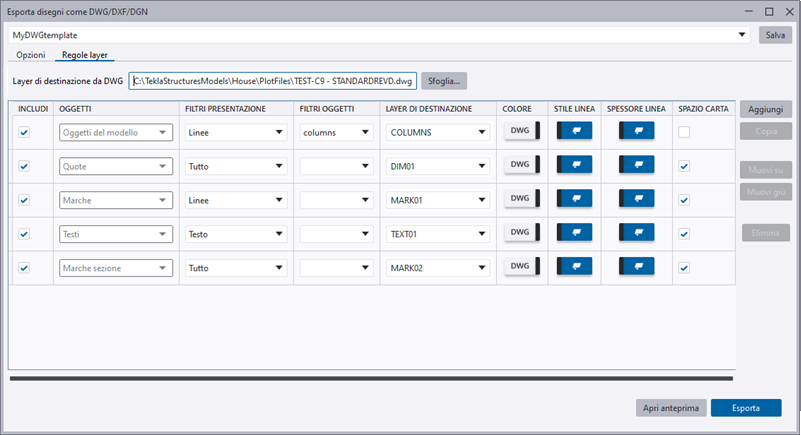Image resolution: width=801 pixels, height=435 pixels.
Task: Click the DWG destination layer file path field
Action: (272, 80)
